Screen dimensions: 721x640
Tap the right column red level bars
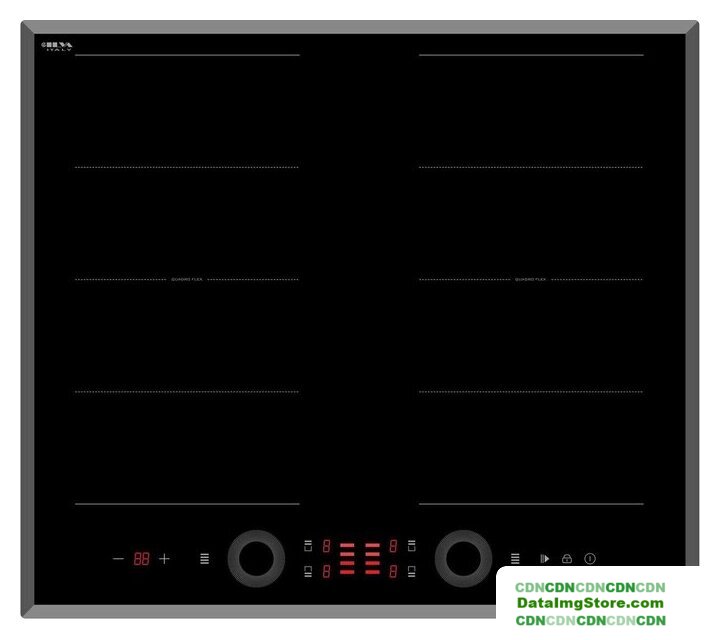372,559
